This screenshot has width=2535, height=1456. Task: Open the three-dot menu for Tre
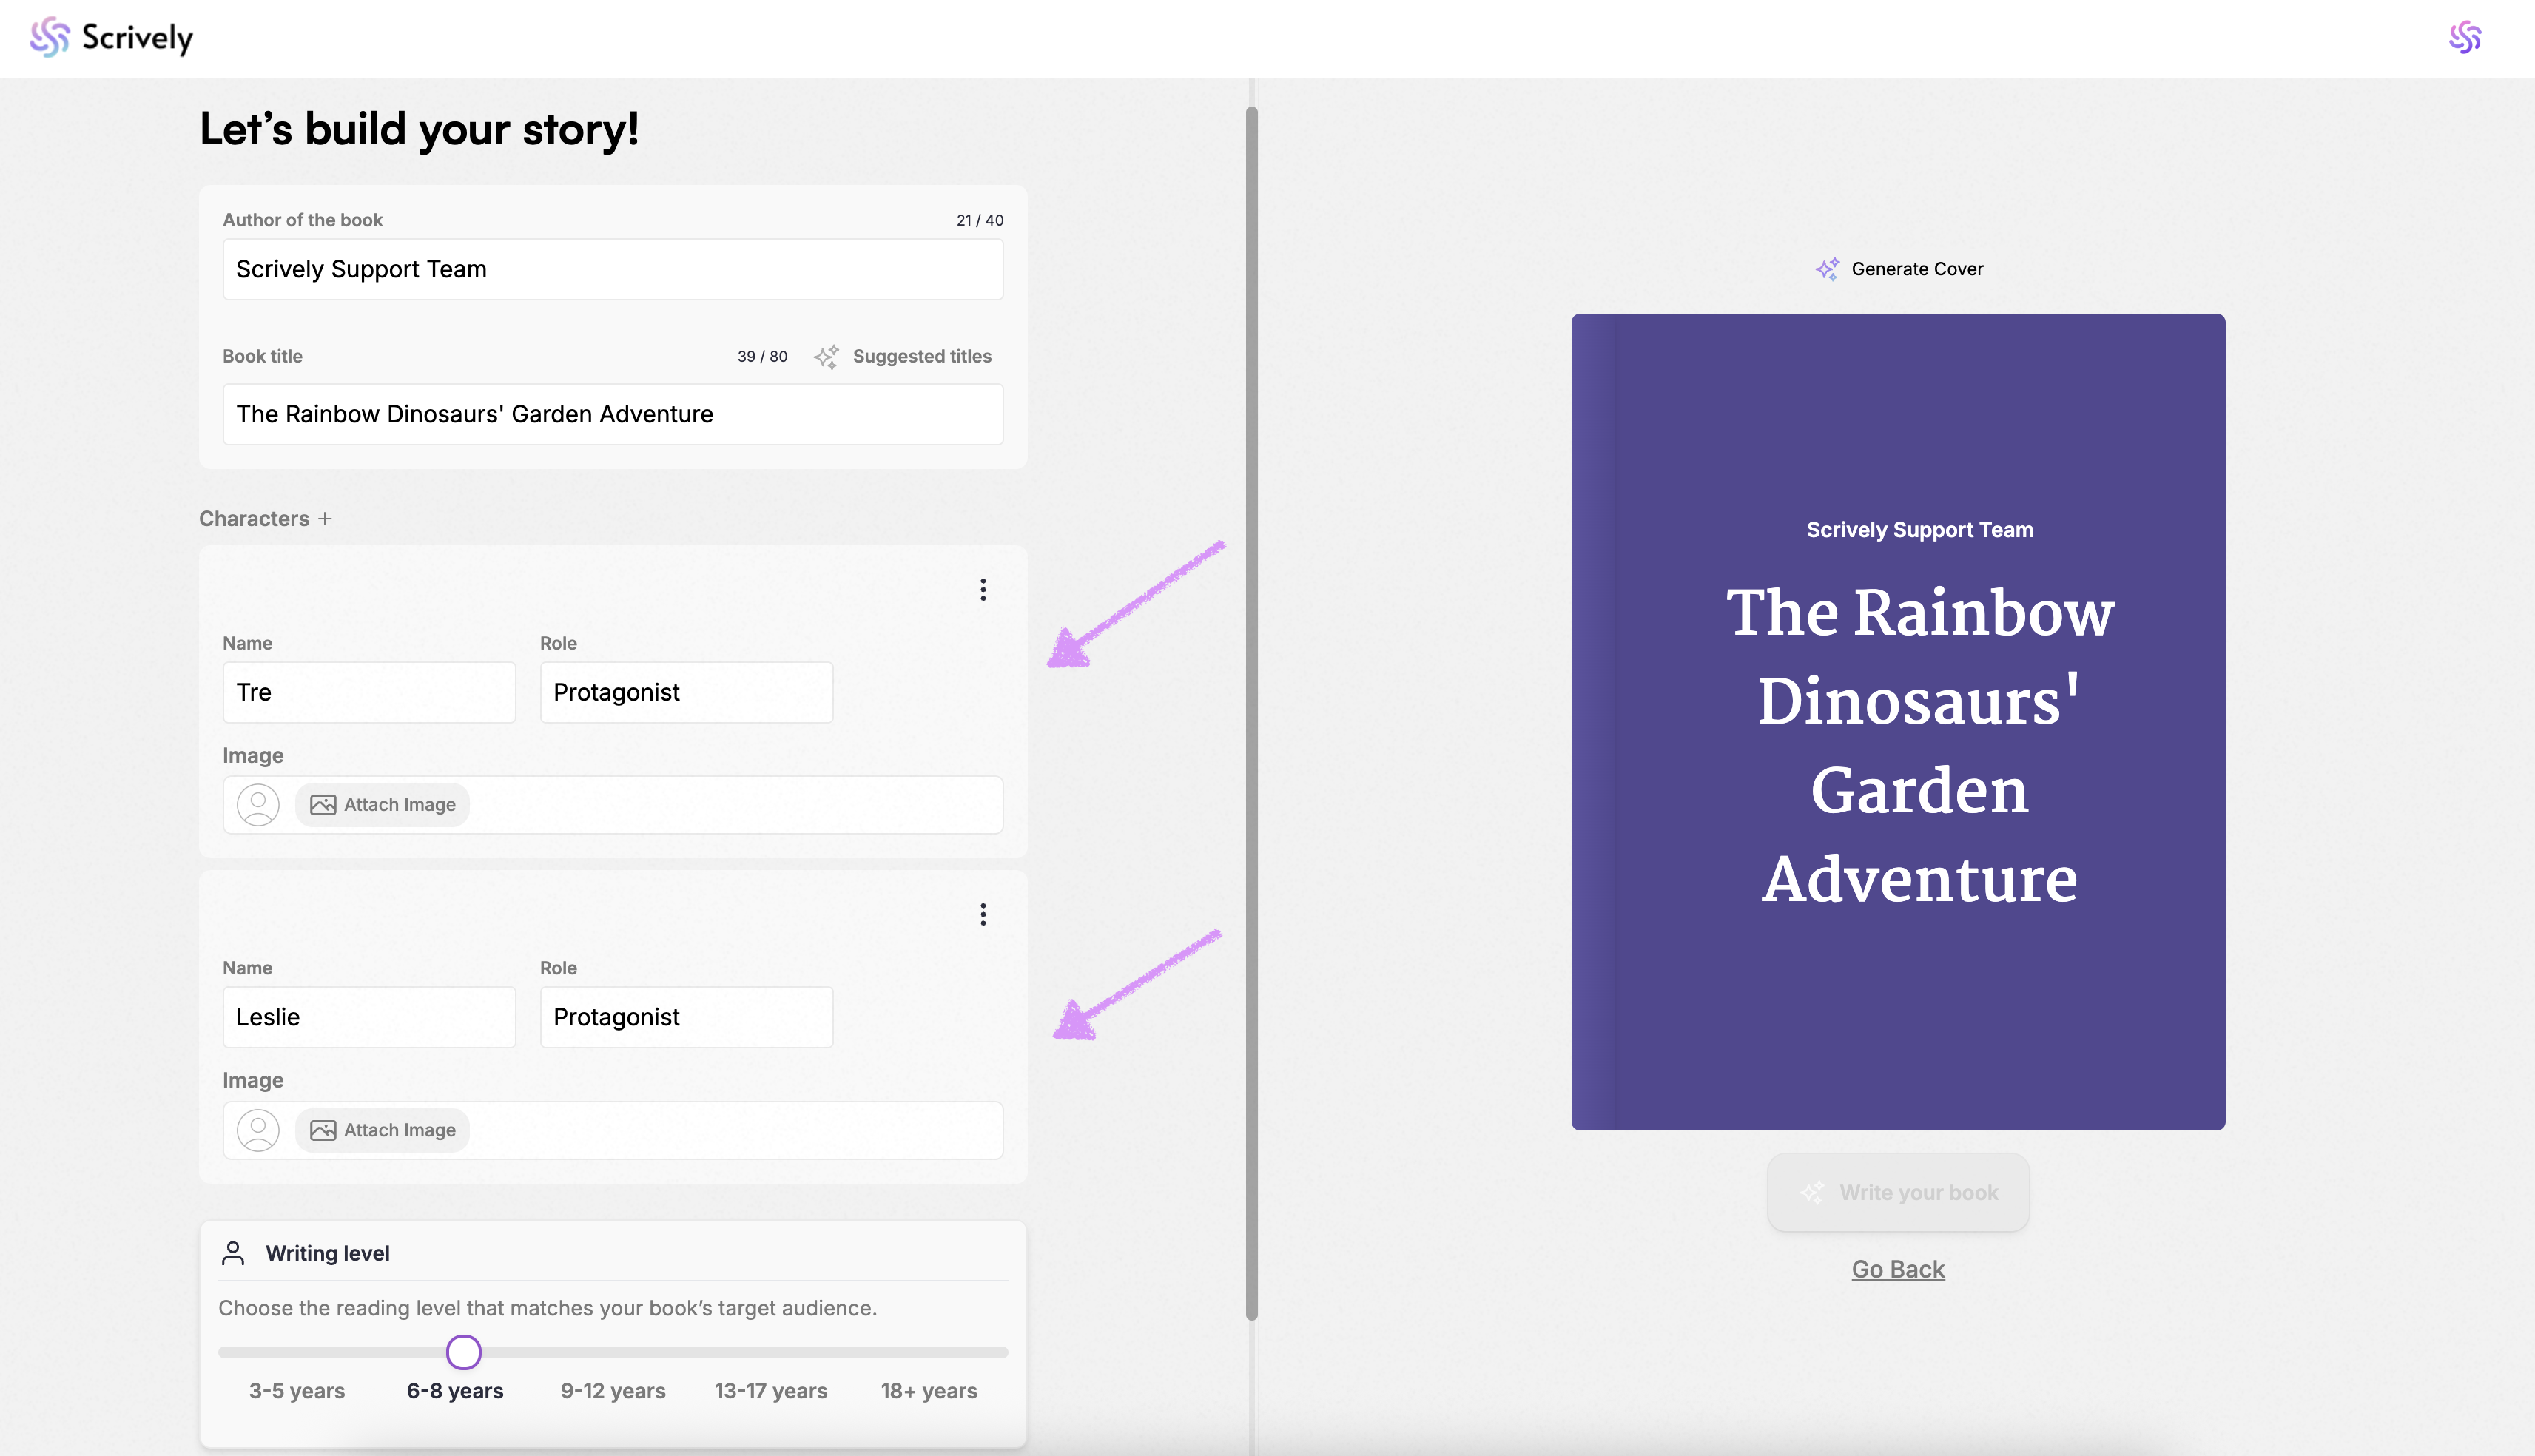coord(983,590)
